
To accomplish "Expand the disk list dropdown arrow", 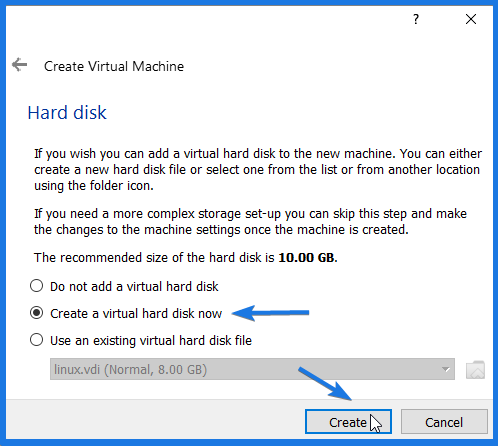I will point(446,369).
